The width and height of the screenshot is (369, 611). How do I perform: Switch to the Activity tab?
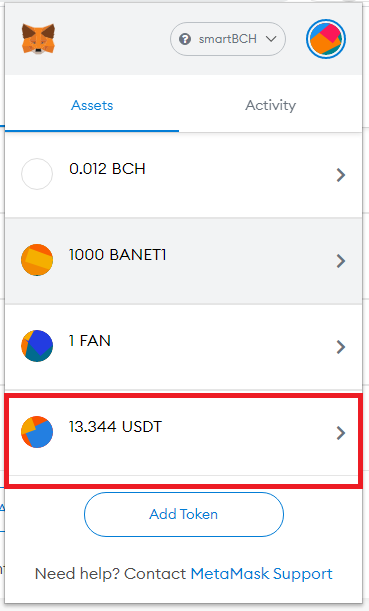pyautogui.click(x=270, y=105)
